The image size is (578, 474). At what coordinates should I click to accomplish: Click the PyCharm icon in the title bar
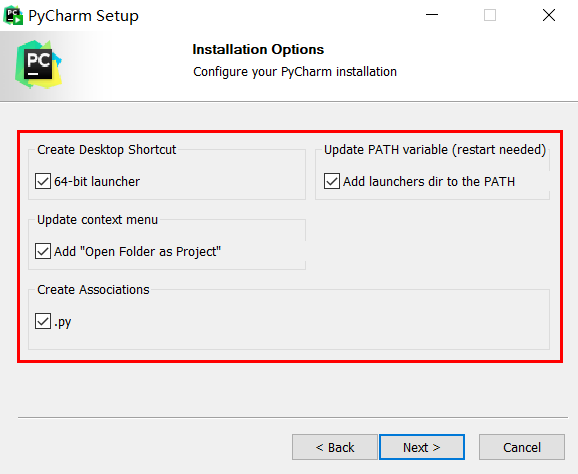point(13,15)
